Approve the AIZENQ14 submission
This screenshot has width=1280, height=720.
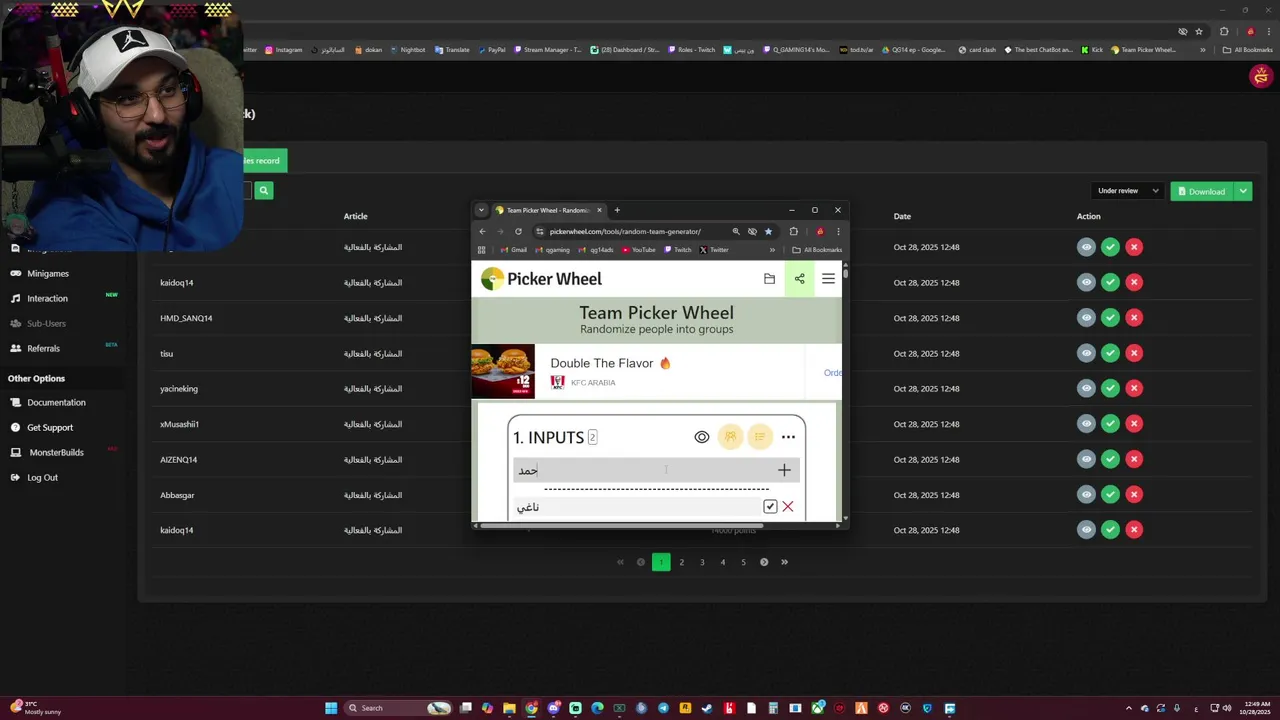click(1110, 459)
